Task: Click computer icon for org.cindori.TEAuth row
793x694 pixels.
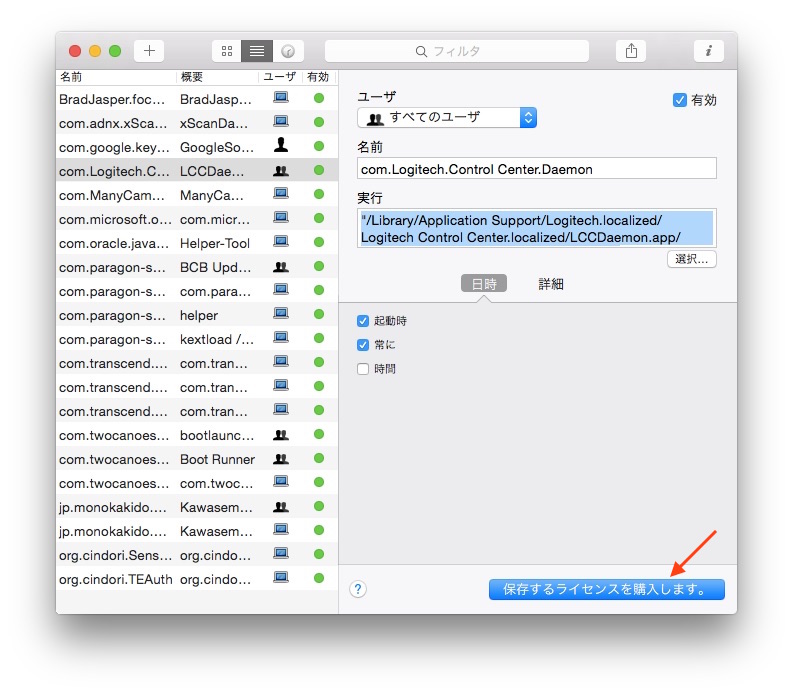Action: pos(281,577)
